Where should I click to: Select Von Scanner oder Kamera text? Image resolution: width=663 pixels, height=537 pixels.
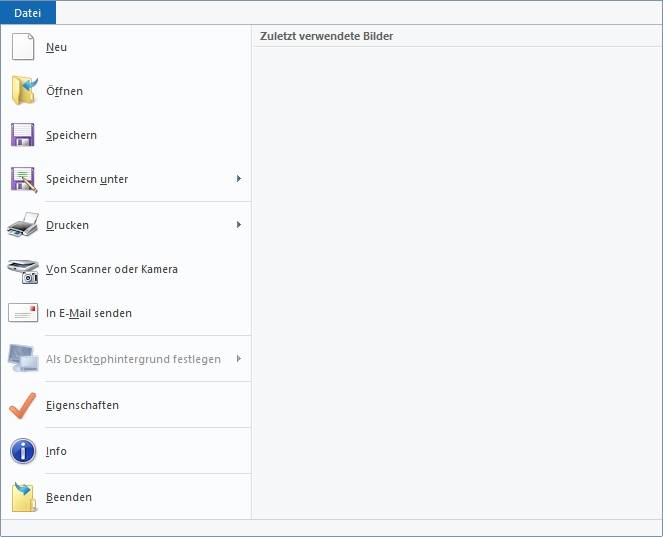pos(112,269)
